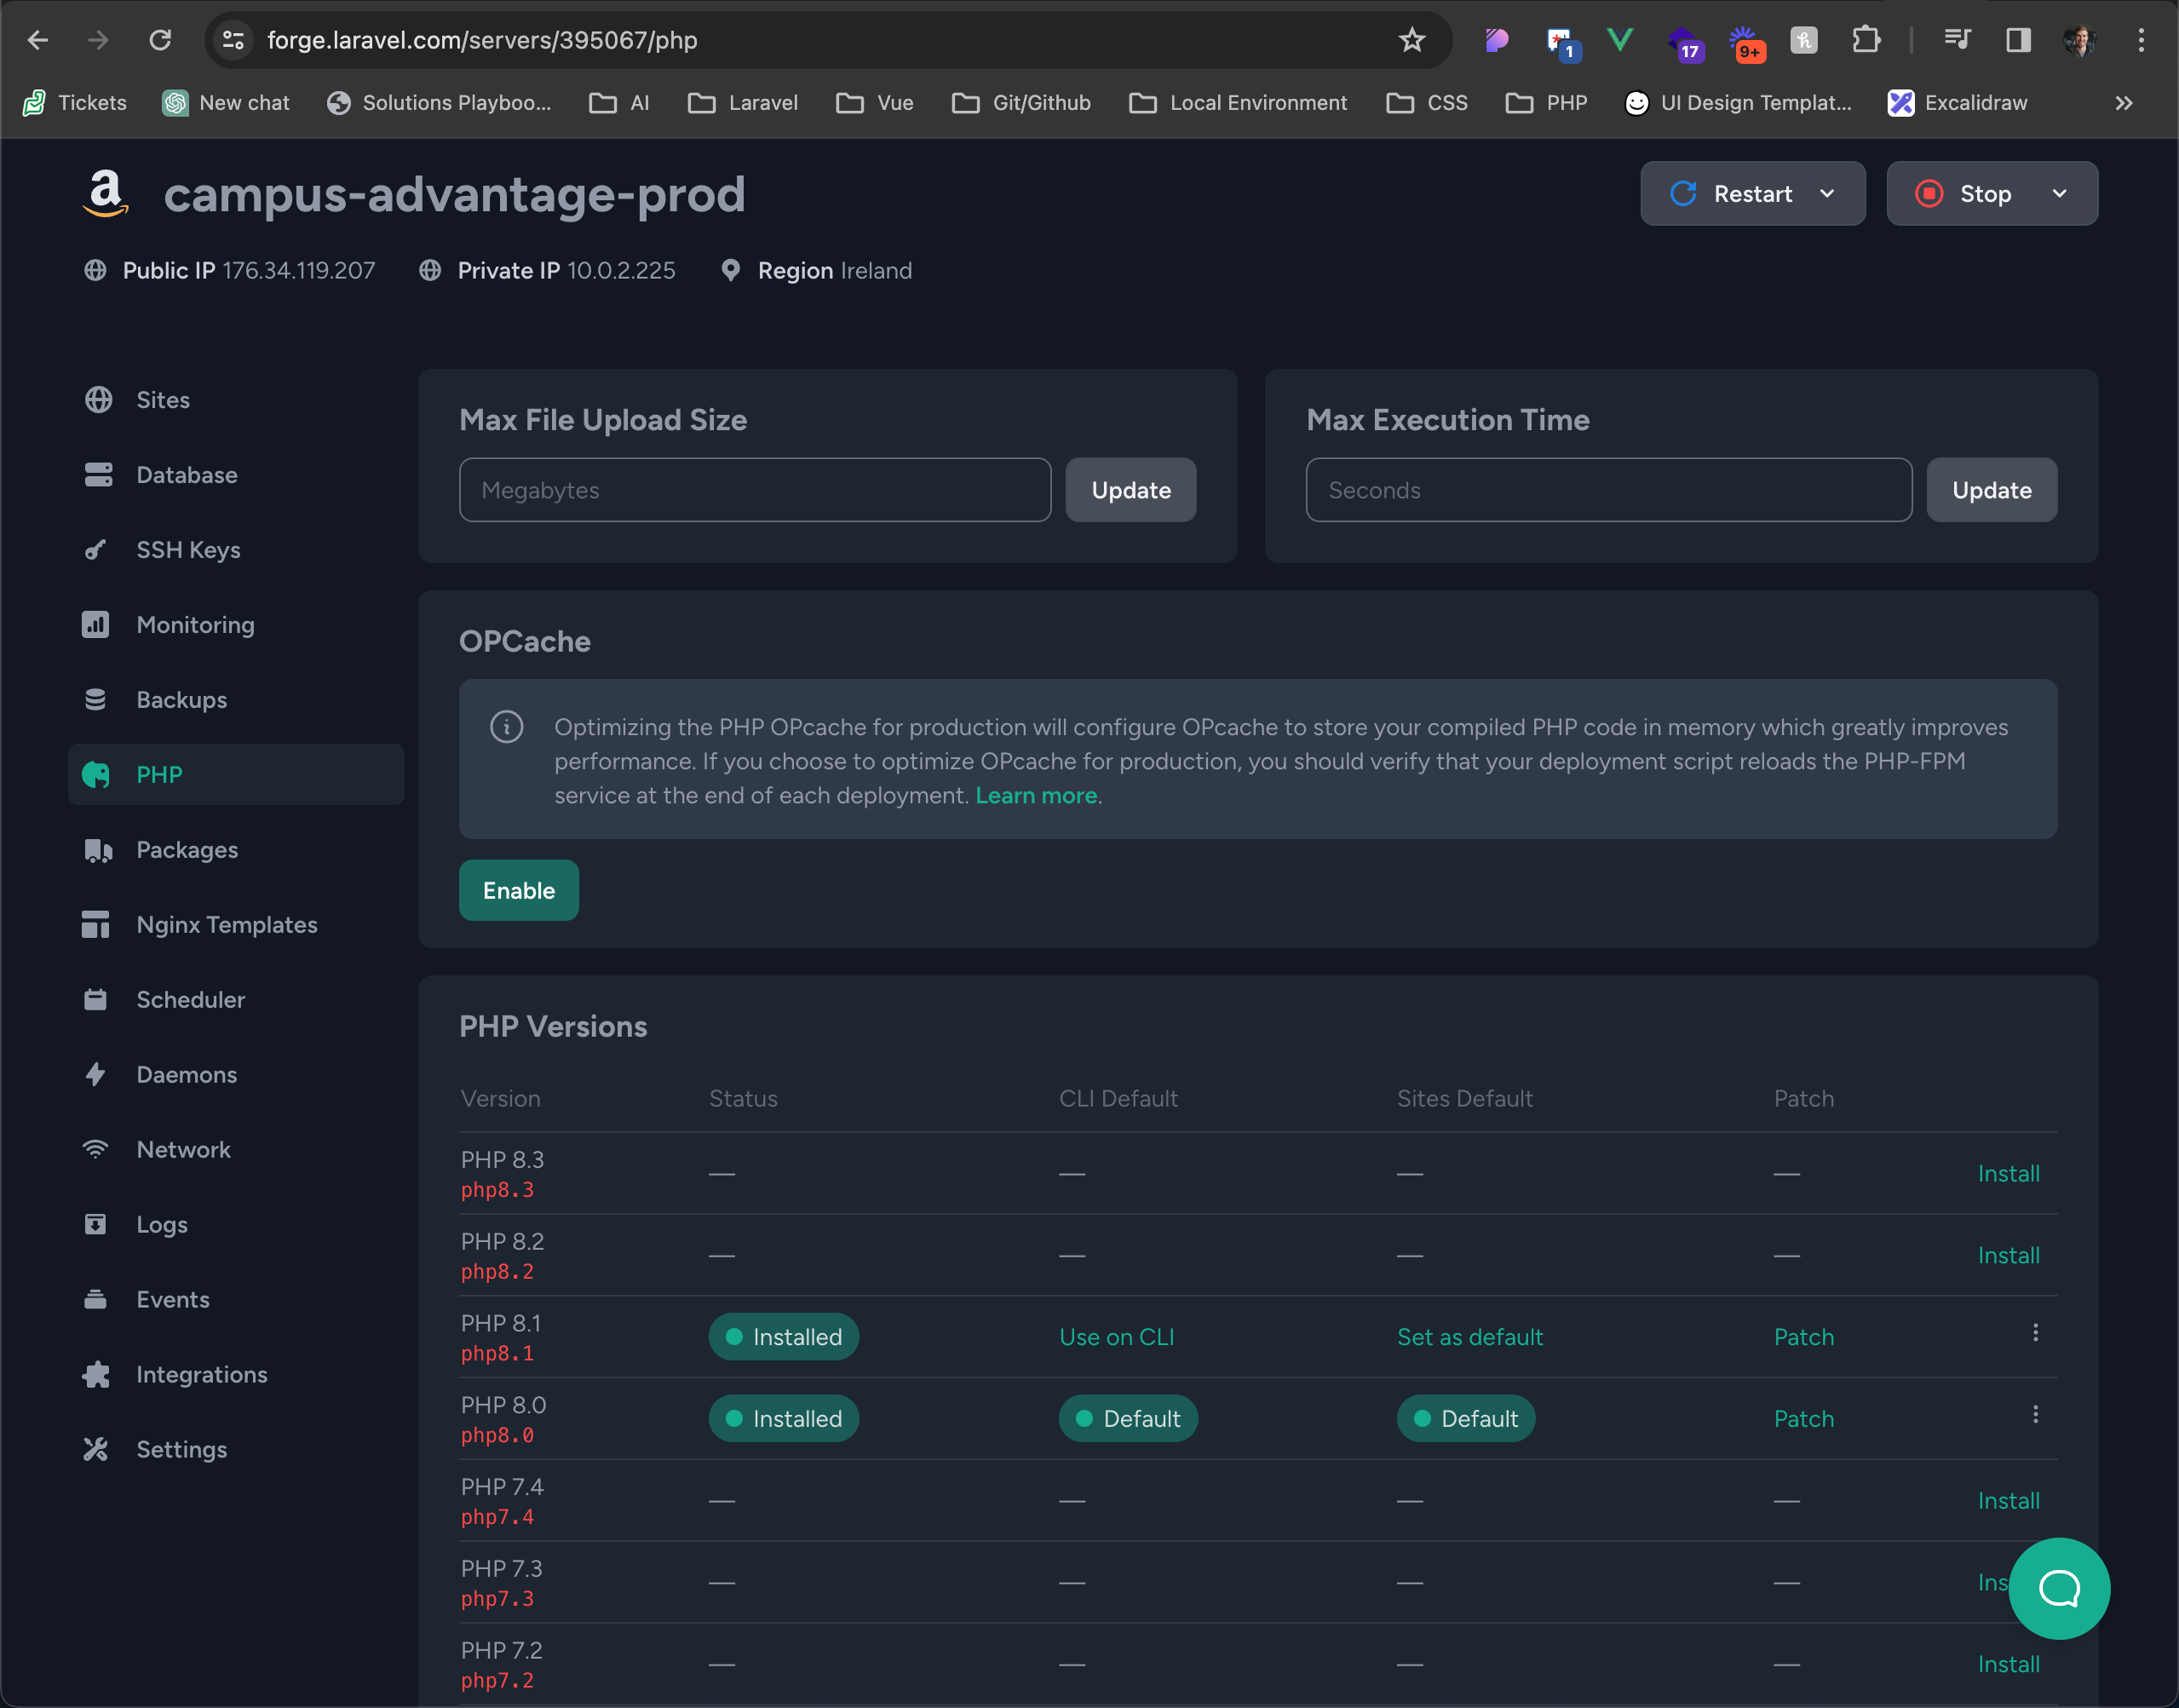
Task: Enable OPCache with the Enable button
Action: pos(518,890)
